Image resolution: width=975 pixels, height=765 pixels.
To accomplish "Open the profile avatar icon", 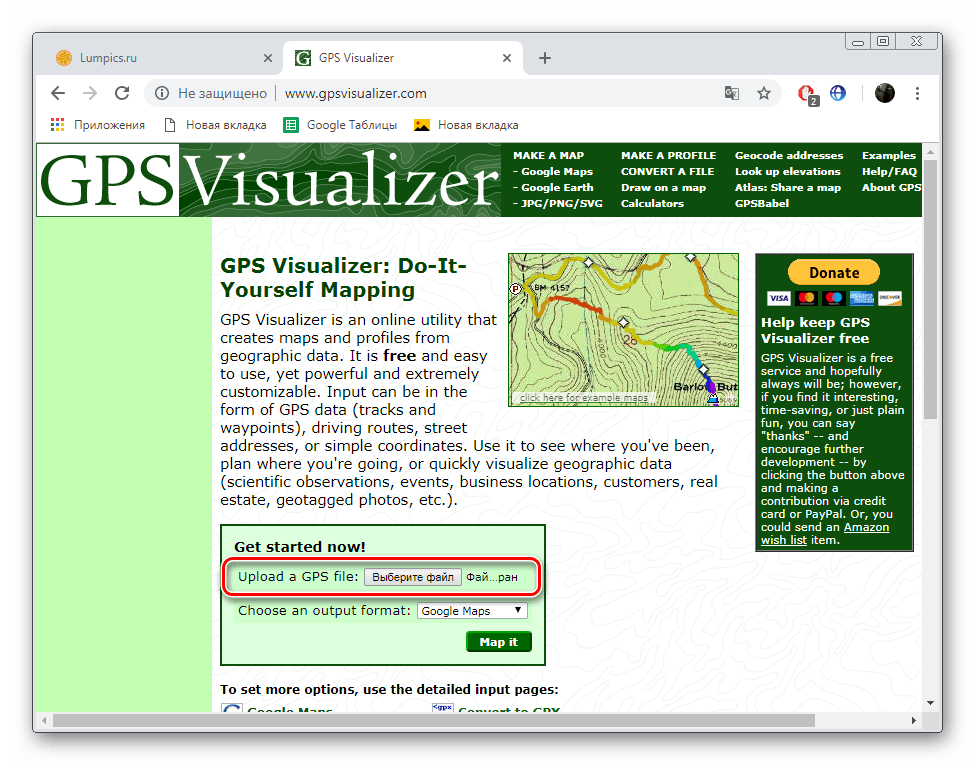I will point(884,93).
